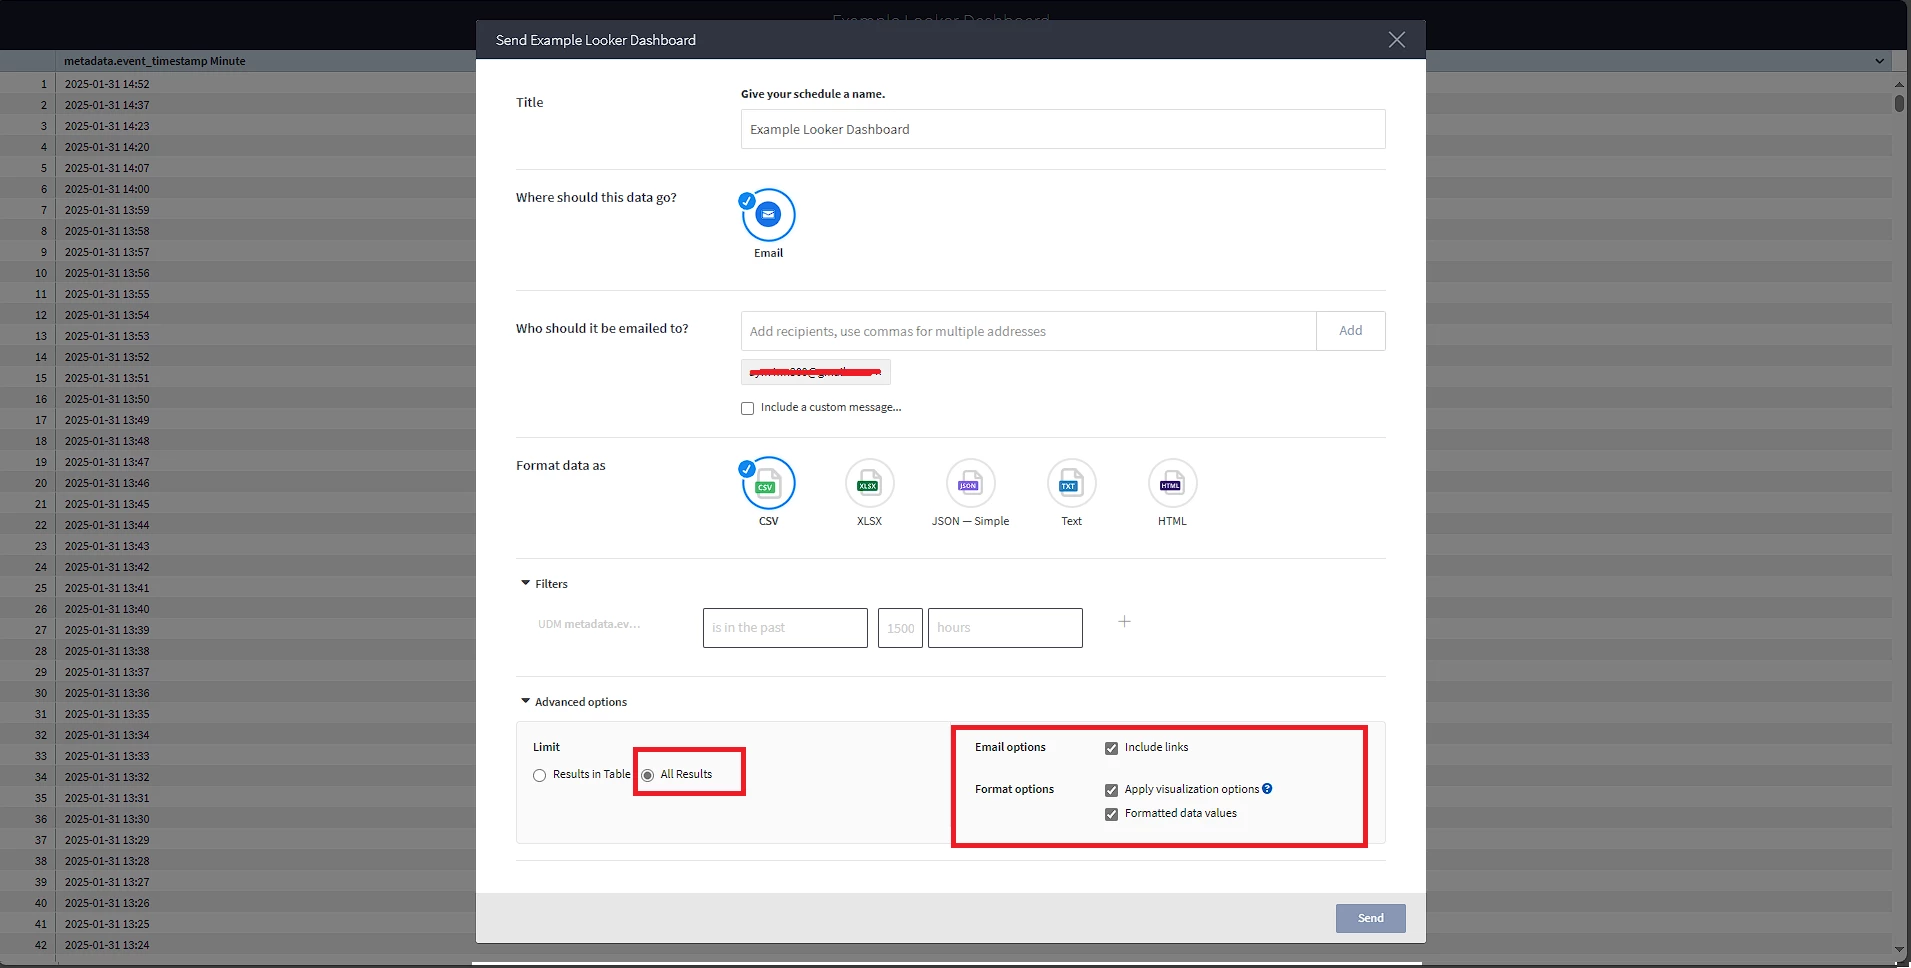Click the Send button
The width and height of the screenshot is (1911, 968).
(1370, 918)
